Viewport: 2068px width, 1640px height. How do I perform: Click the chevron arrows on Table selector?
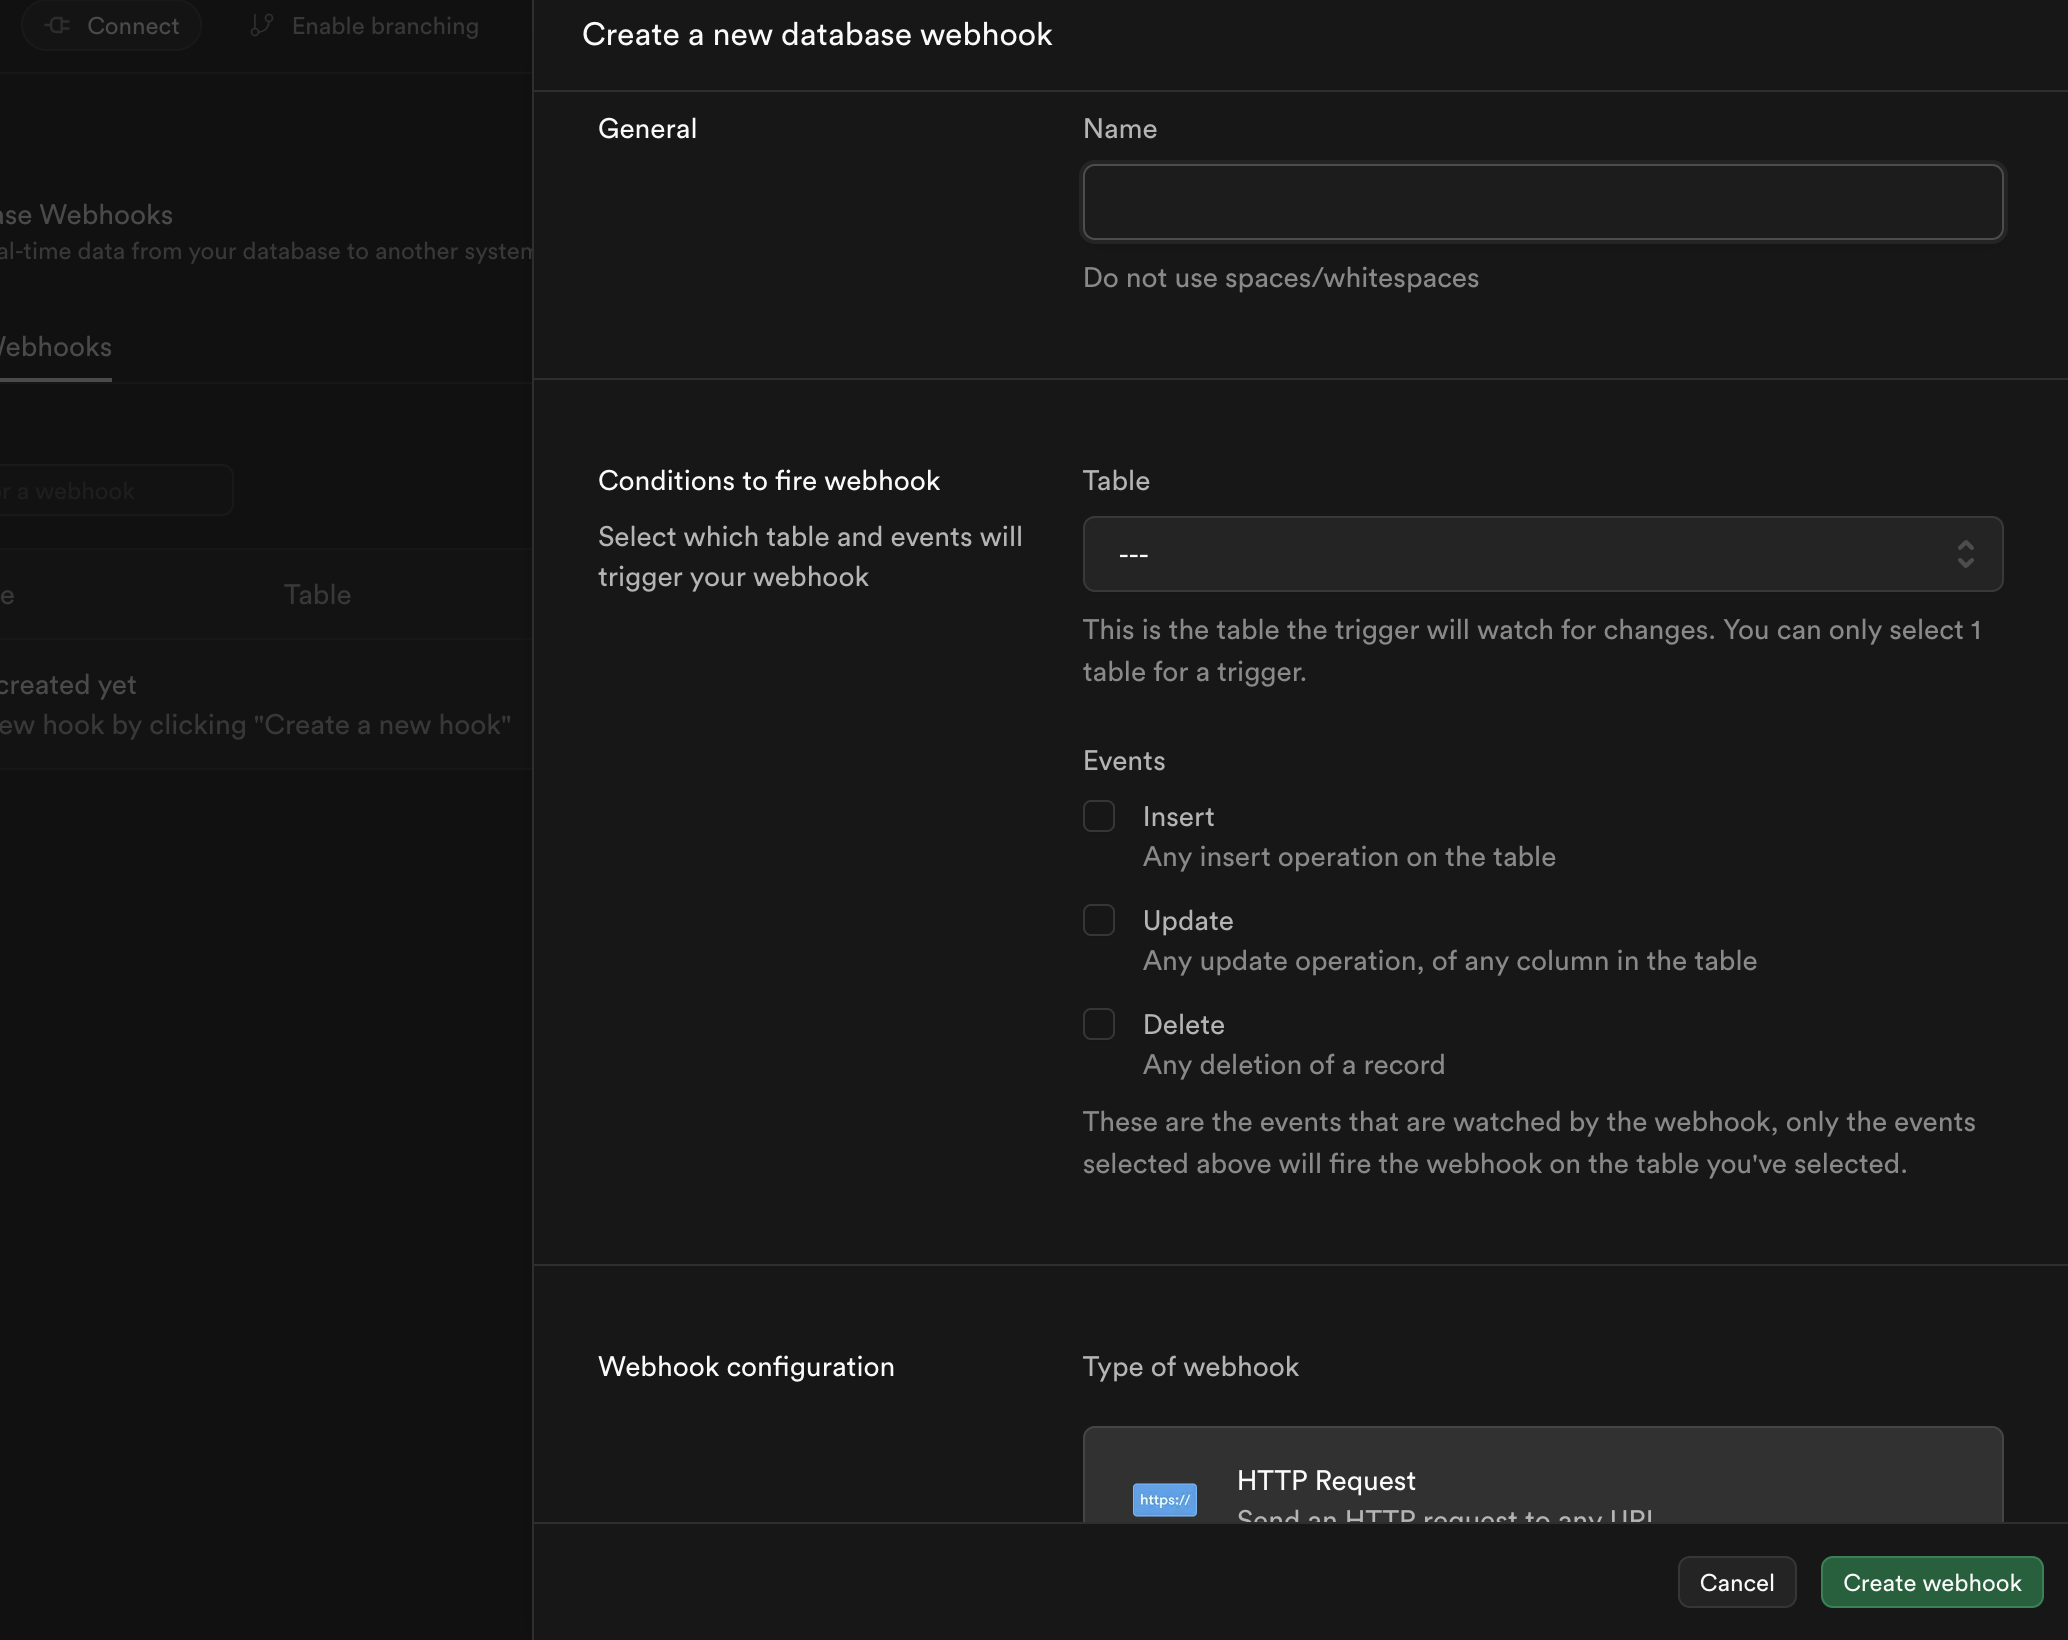(x=1965, y=554)
